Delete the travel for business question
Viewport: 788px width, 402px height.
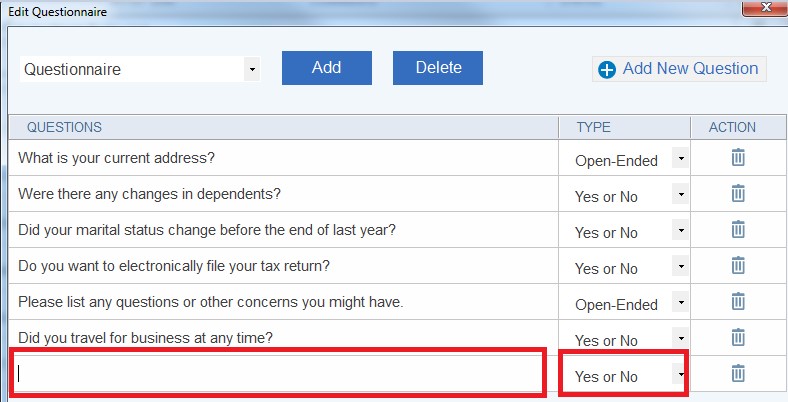(738, 337)
